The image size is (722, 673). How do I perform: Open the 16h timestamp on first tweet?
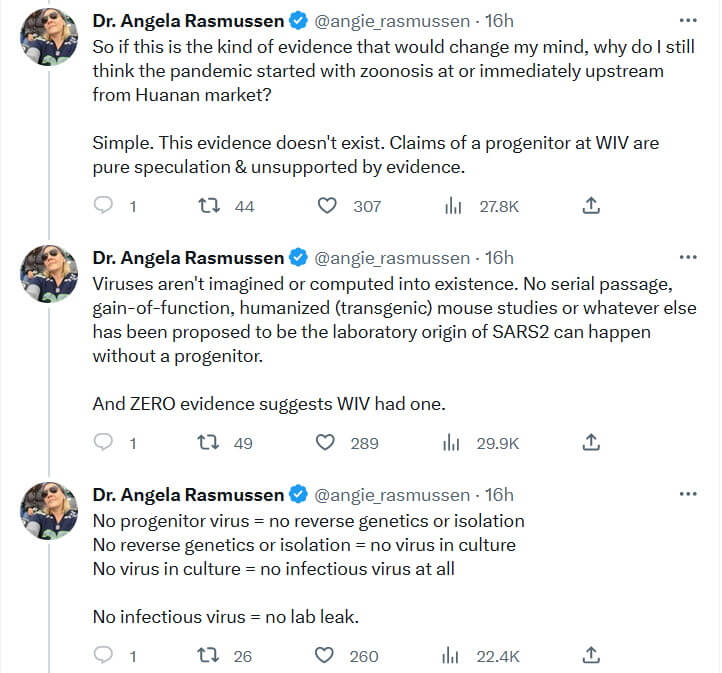tap(498, 21)
